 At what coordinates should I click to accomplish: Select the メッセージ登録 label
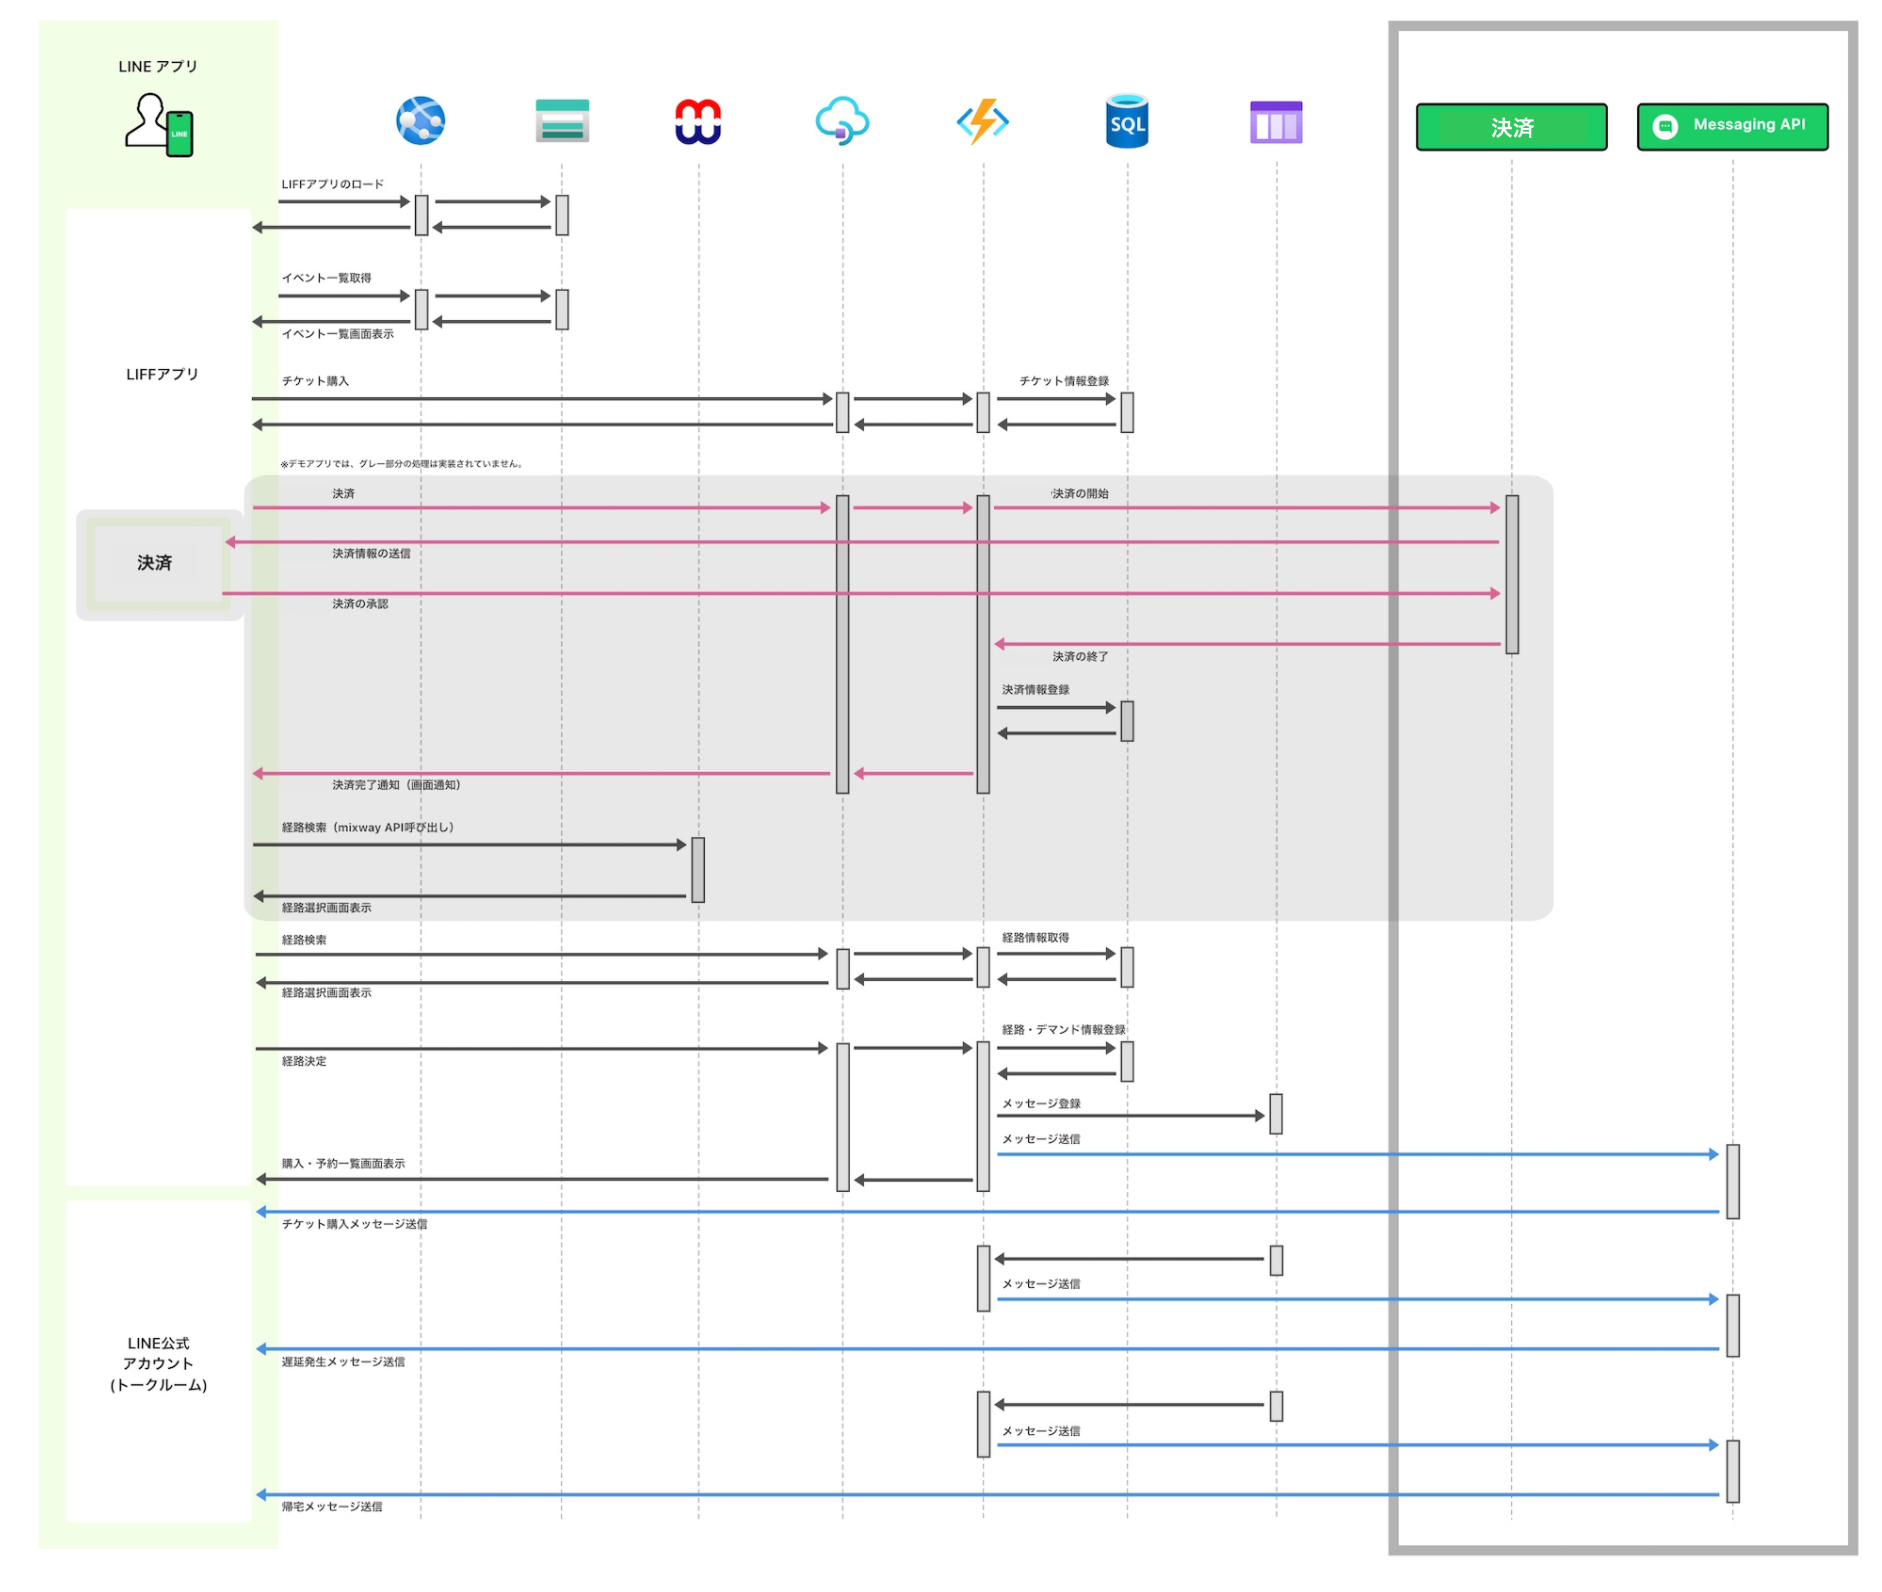(x=1040, y=1104)
